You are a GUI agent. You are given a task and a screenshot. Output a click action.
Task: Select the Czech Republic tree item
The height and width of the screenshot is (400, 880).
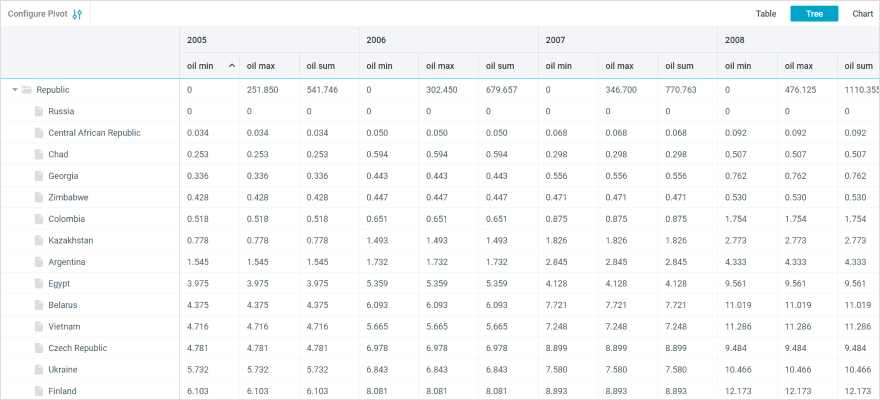77,348
